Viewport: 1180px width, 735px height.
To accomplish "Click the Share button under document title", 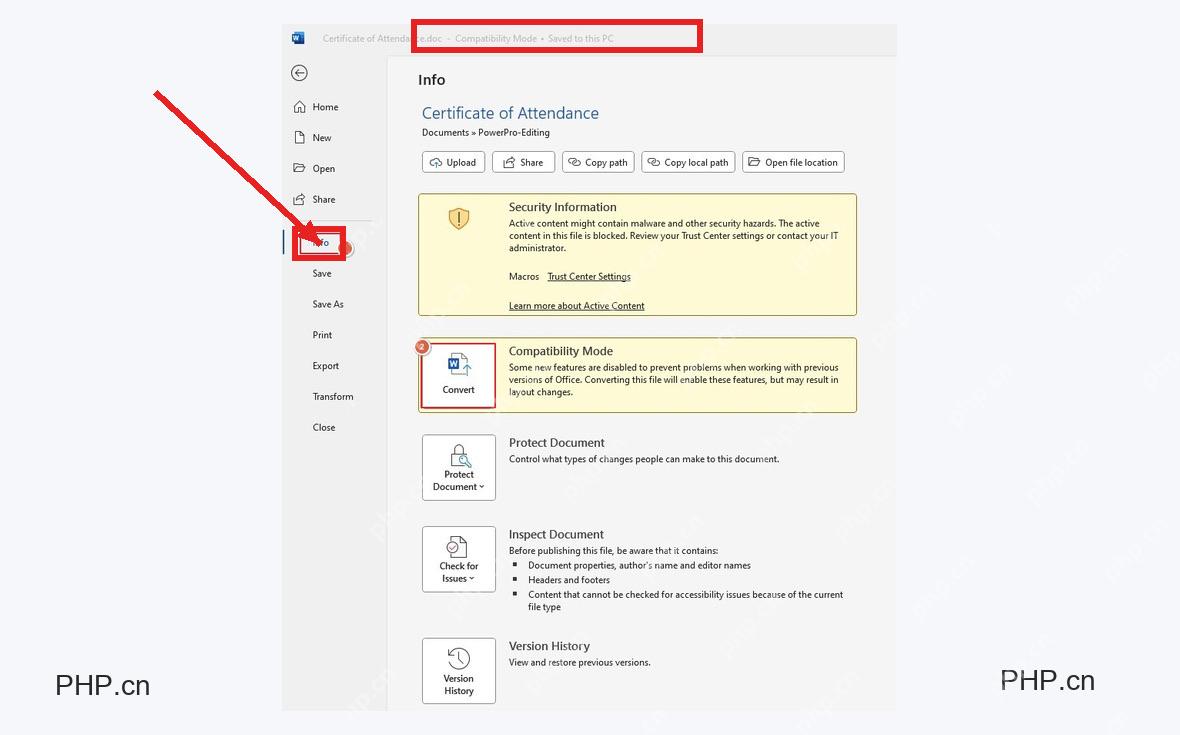I will click(x=523, y=162).
